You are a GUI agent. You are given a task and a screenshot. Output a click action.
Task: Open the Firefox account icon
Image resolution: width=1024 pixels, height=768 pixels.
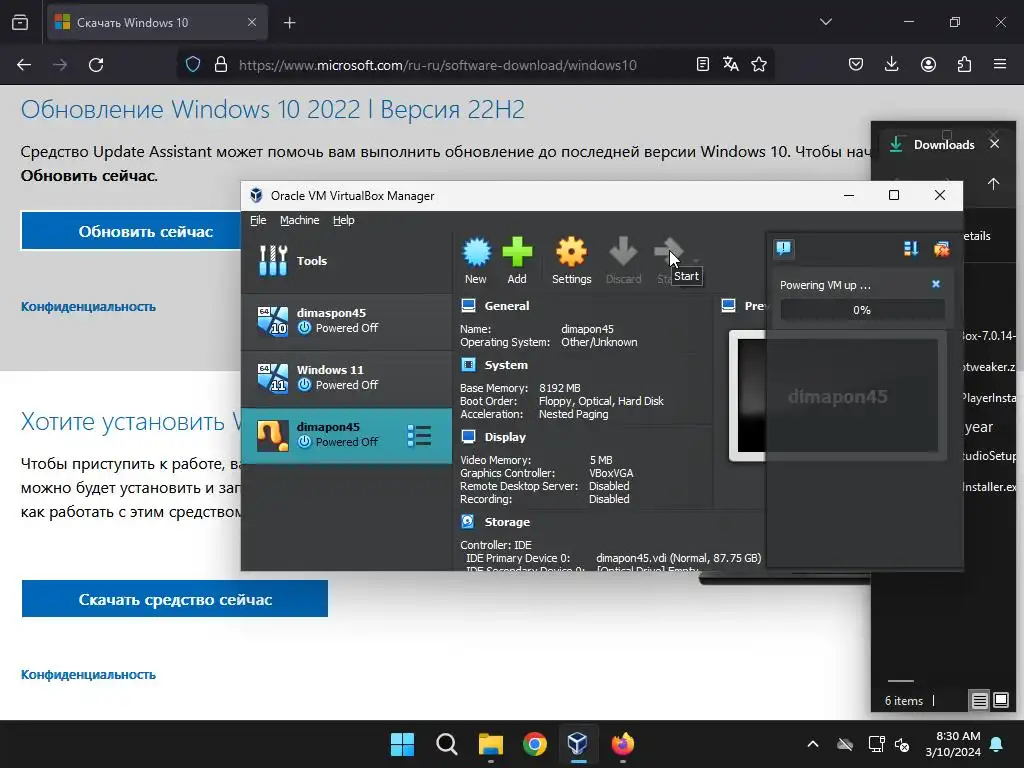[x=928, y=64]
